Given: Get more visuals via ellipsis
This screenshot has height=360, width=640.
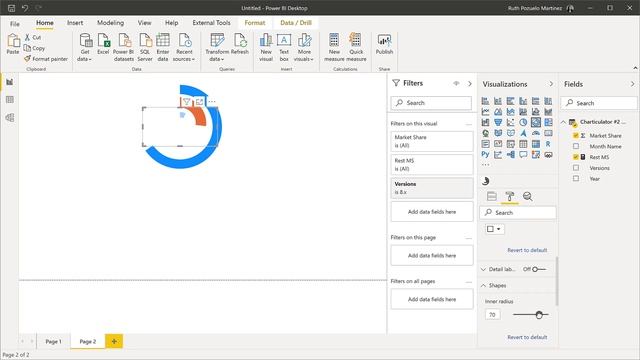Looking at the screenshot, I should (x=485, y=165).
